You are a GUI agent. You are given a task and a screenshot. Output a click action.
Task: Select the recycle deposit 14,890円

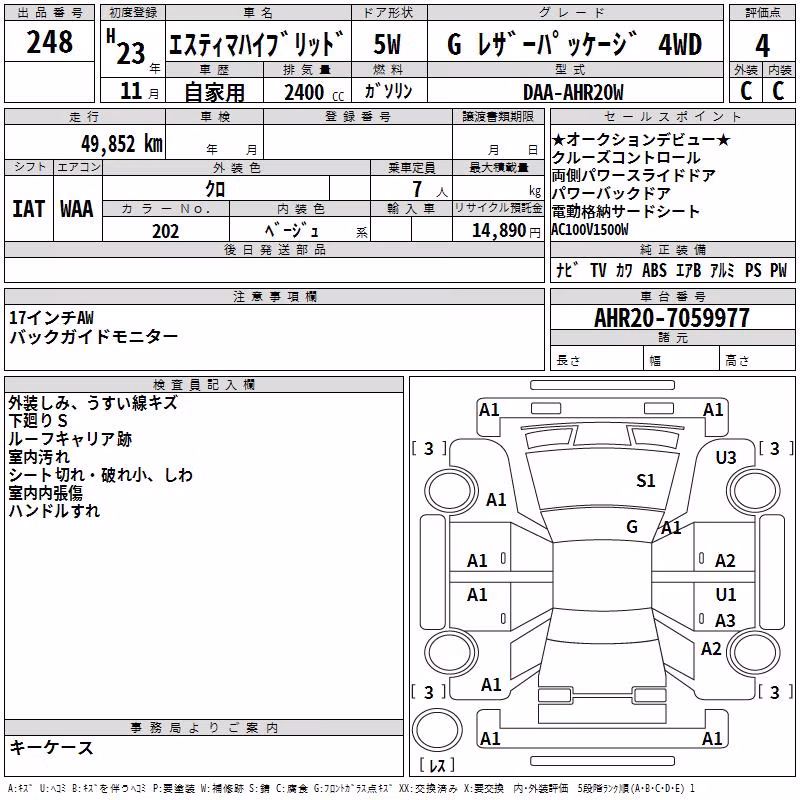click(506, 231)
